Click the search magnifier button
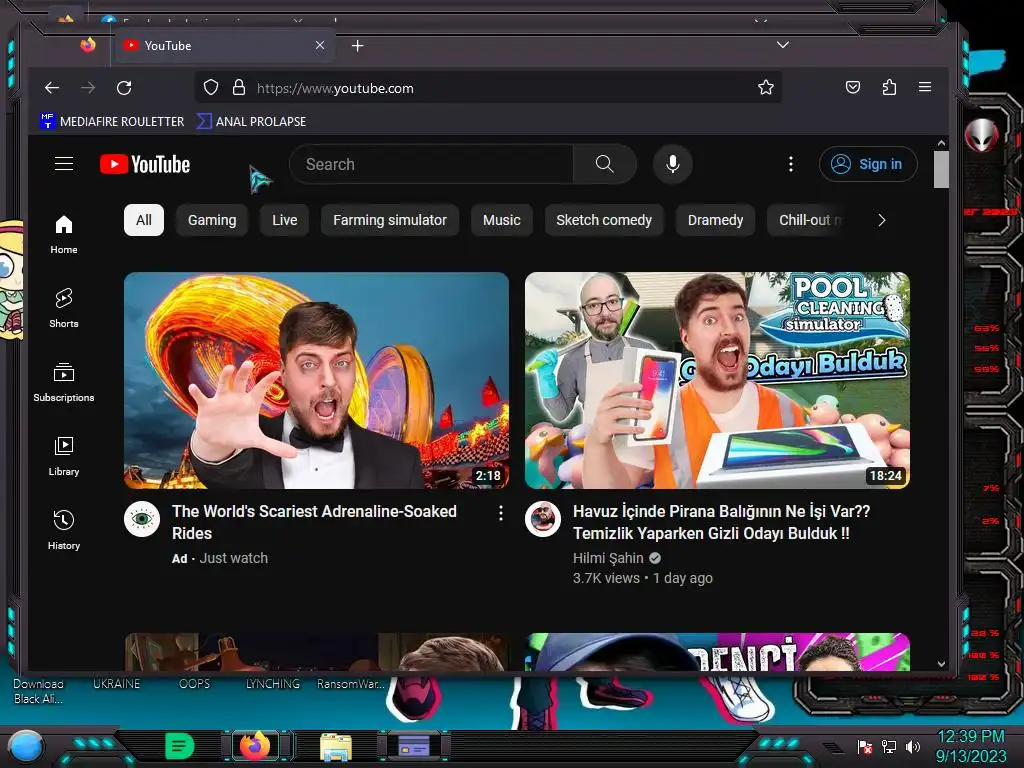The image size is (1024, 768). (x=605, y=164)
